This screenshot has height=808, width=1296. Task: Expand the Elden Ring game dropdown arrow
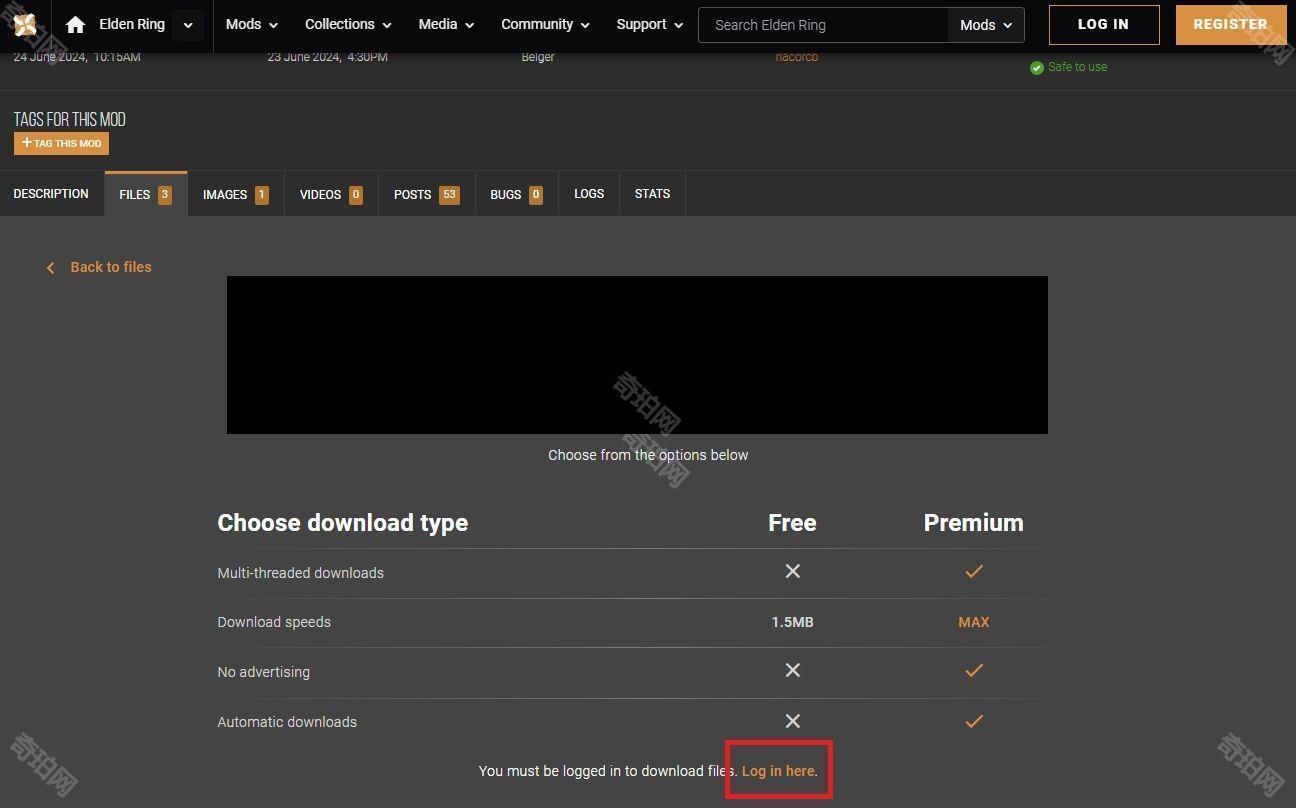(x=188, y=25)
